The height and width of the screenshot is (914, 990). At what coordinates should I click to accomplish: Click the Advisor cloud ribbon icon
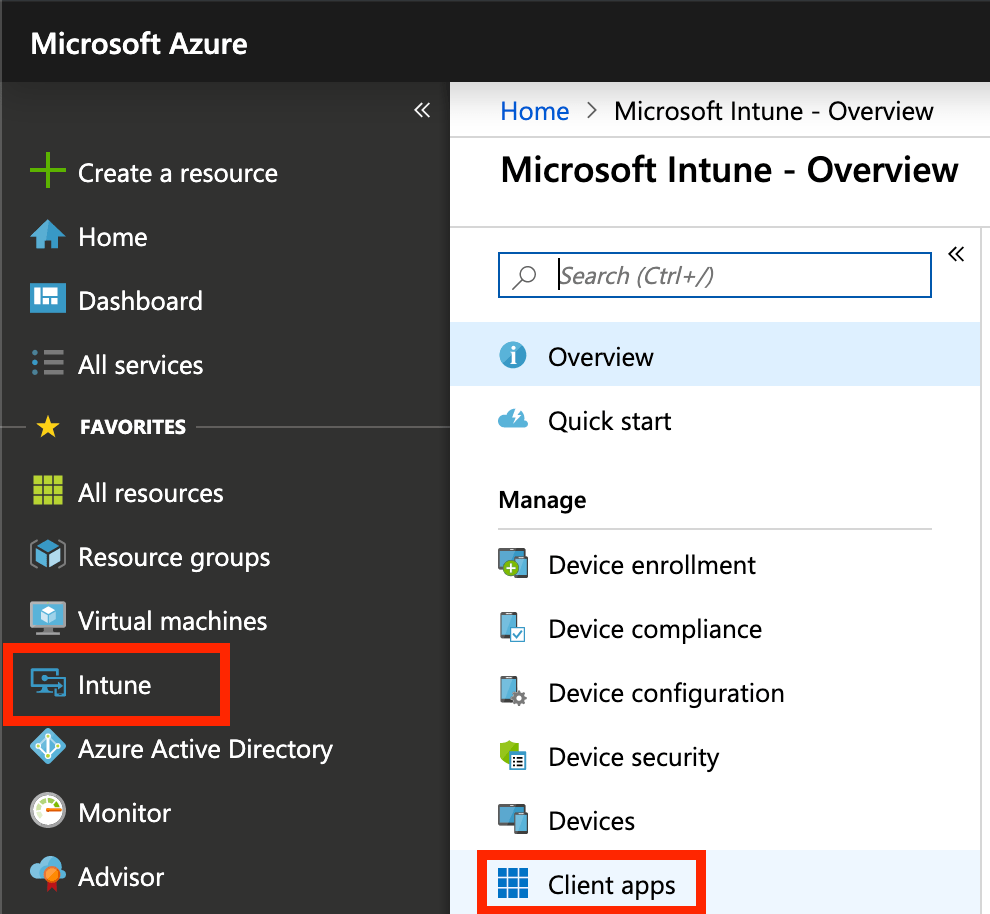[x=48, y=874]
